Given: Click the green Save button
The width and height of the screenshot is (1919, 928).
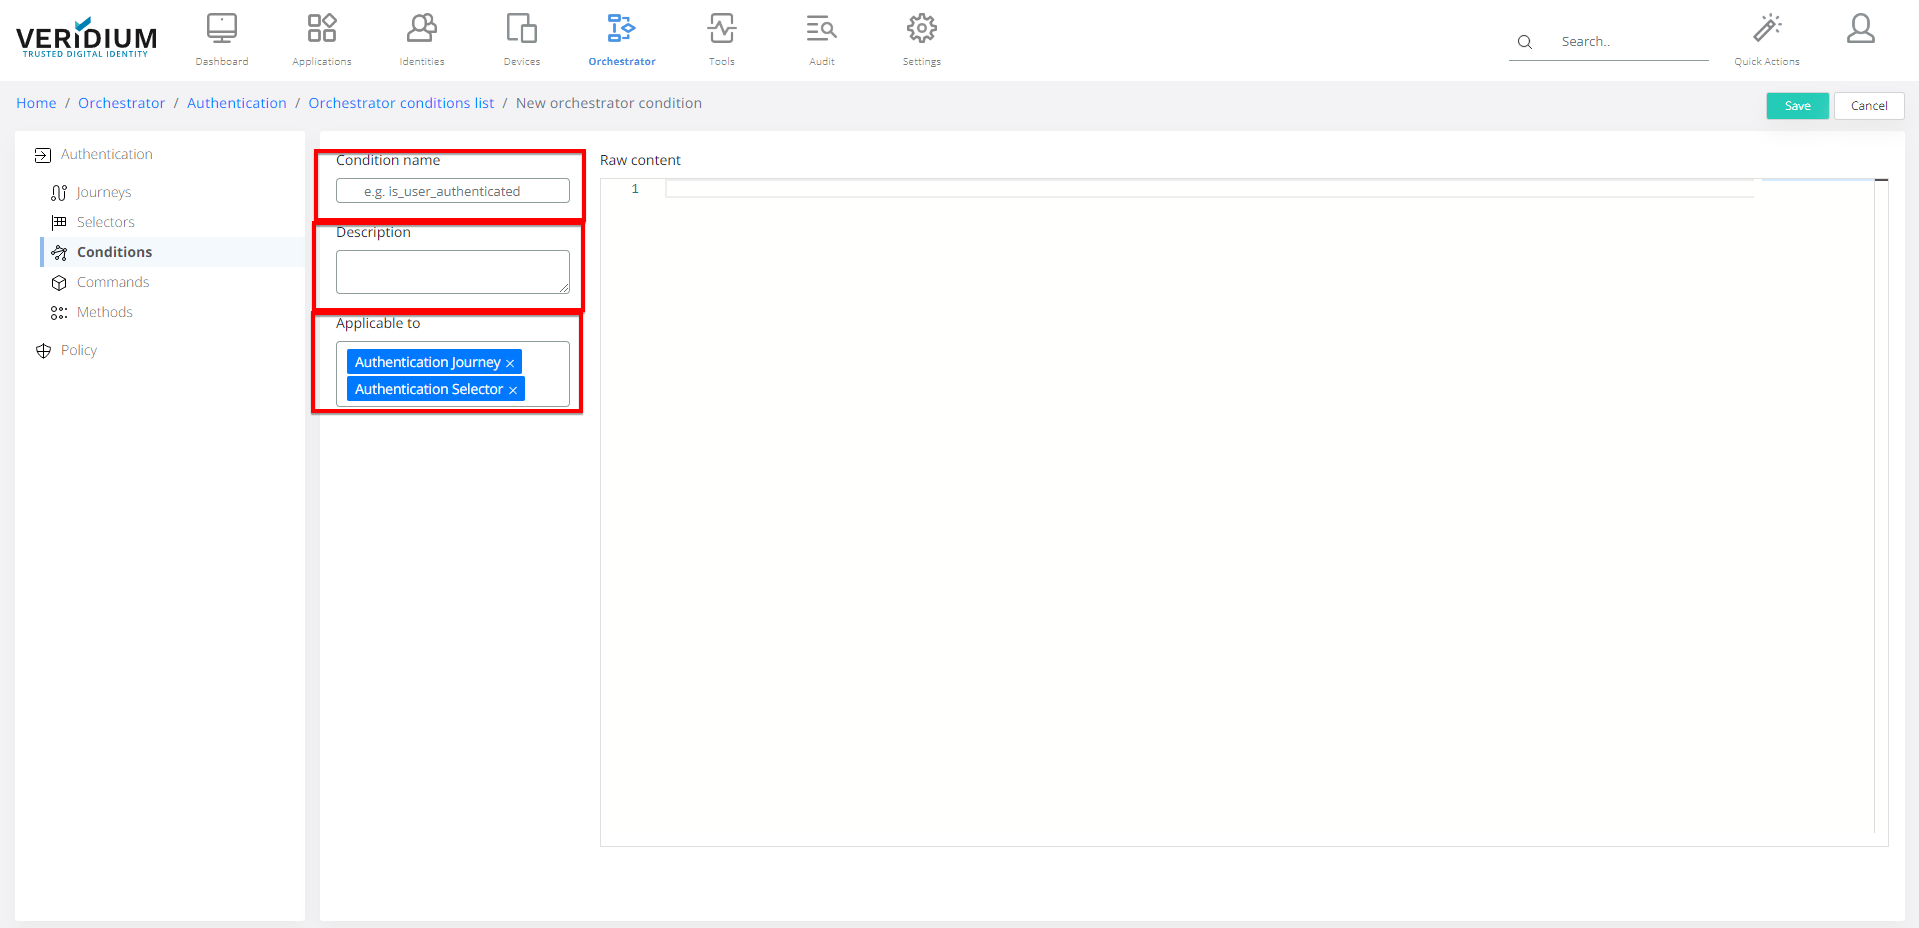Looking at the screenshot, I should tap(1796, 106).
